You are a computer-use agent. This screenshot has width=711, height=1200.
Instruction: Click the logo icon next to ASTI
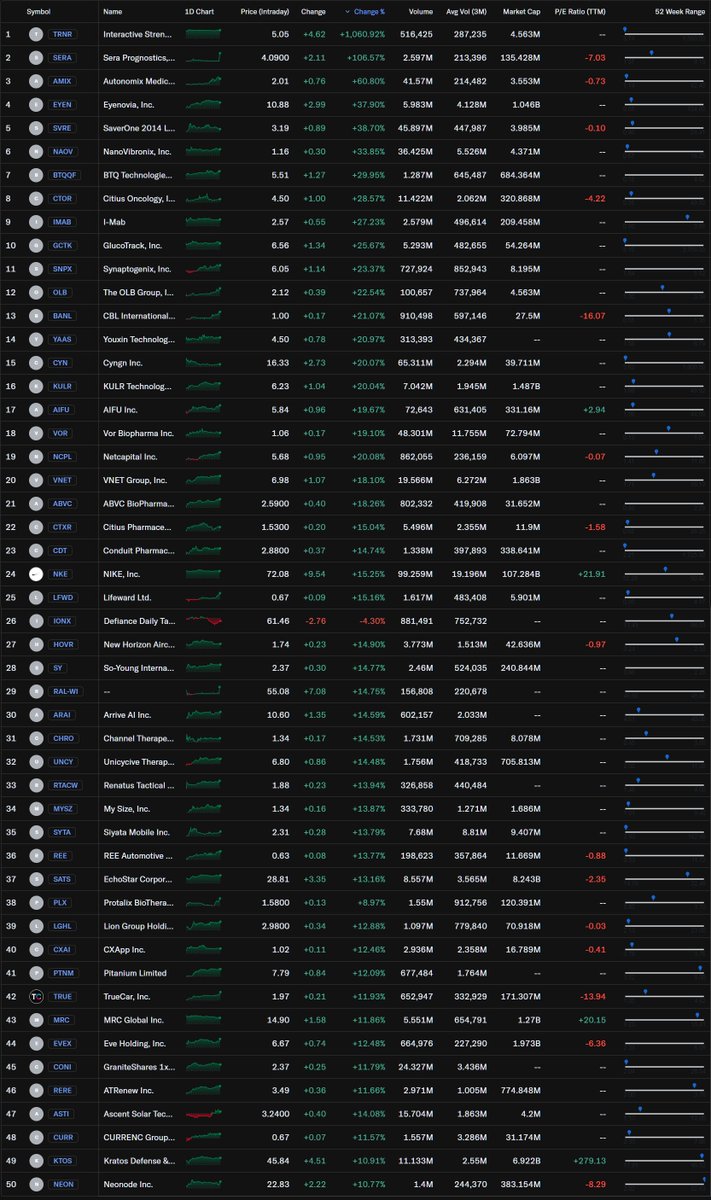[36, 1114]
